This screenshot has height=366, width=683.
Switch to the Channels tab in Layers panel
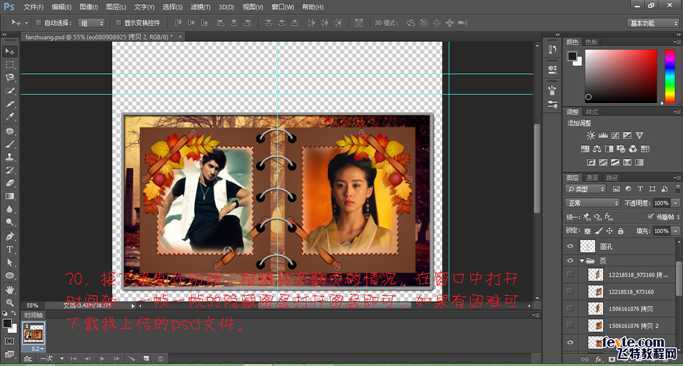(x=591, y=177)
